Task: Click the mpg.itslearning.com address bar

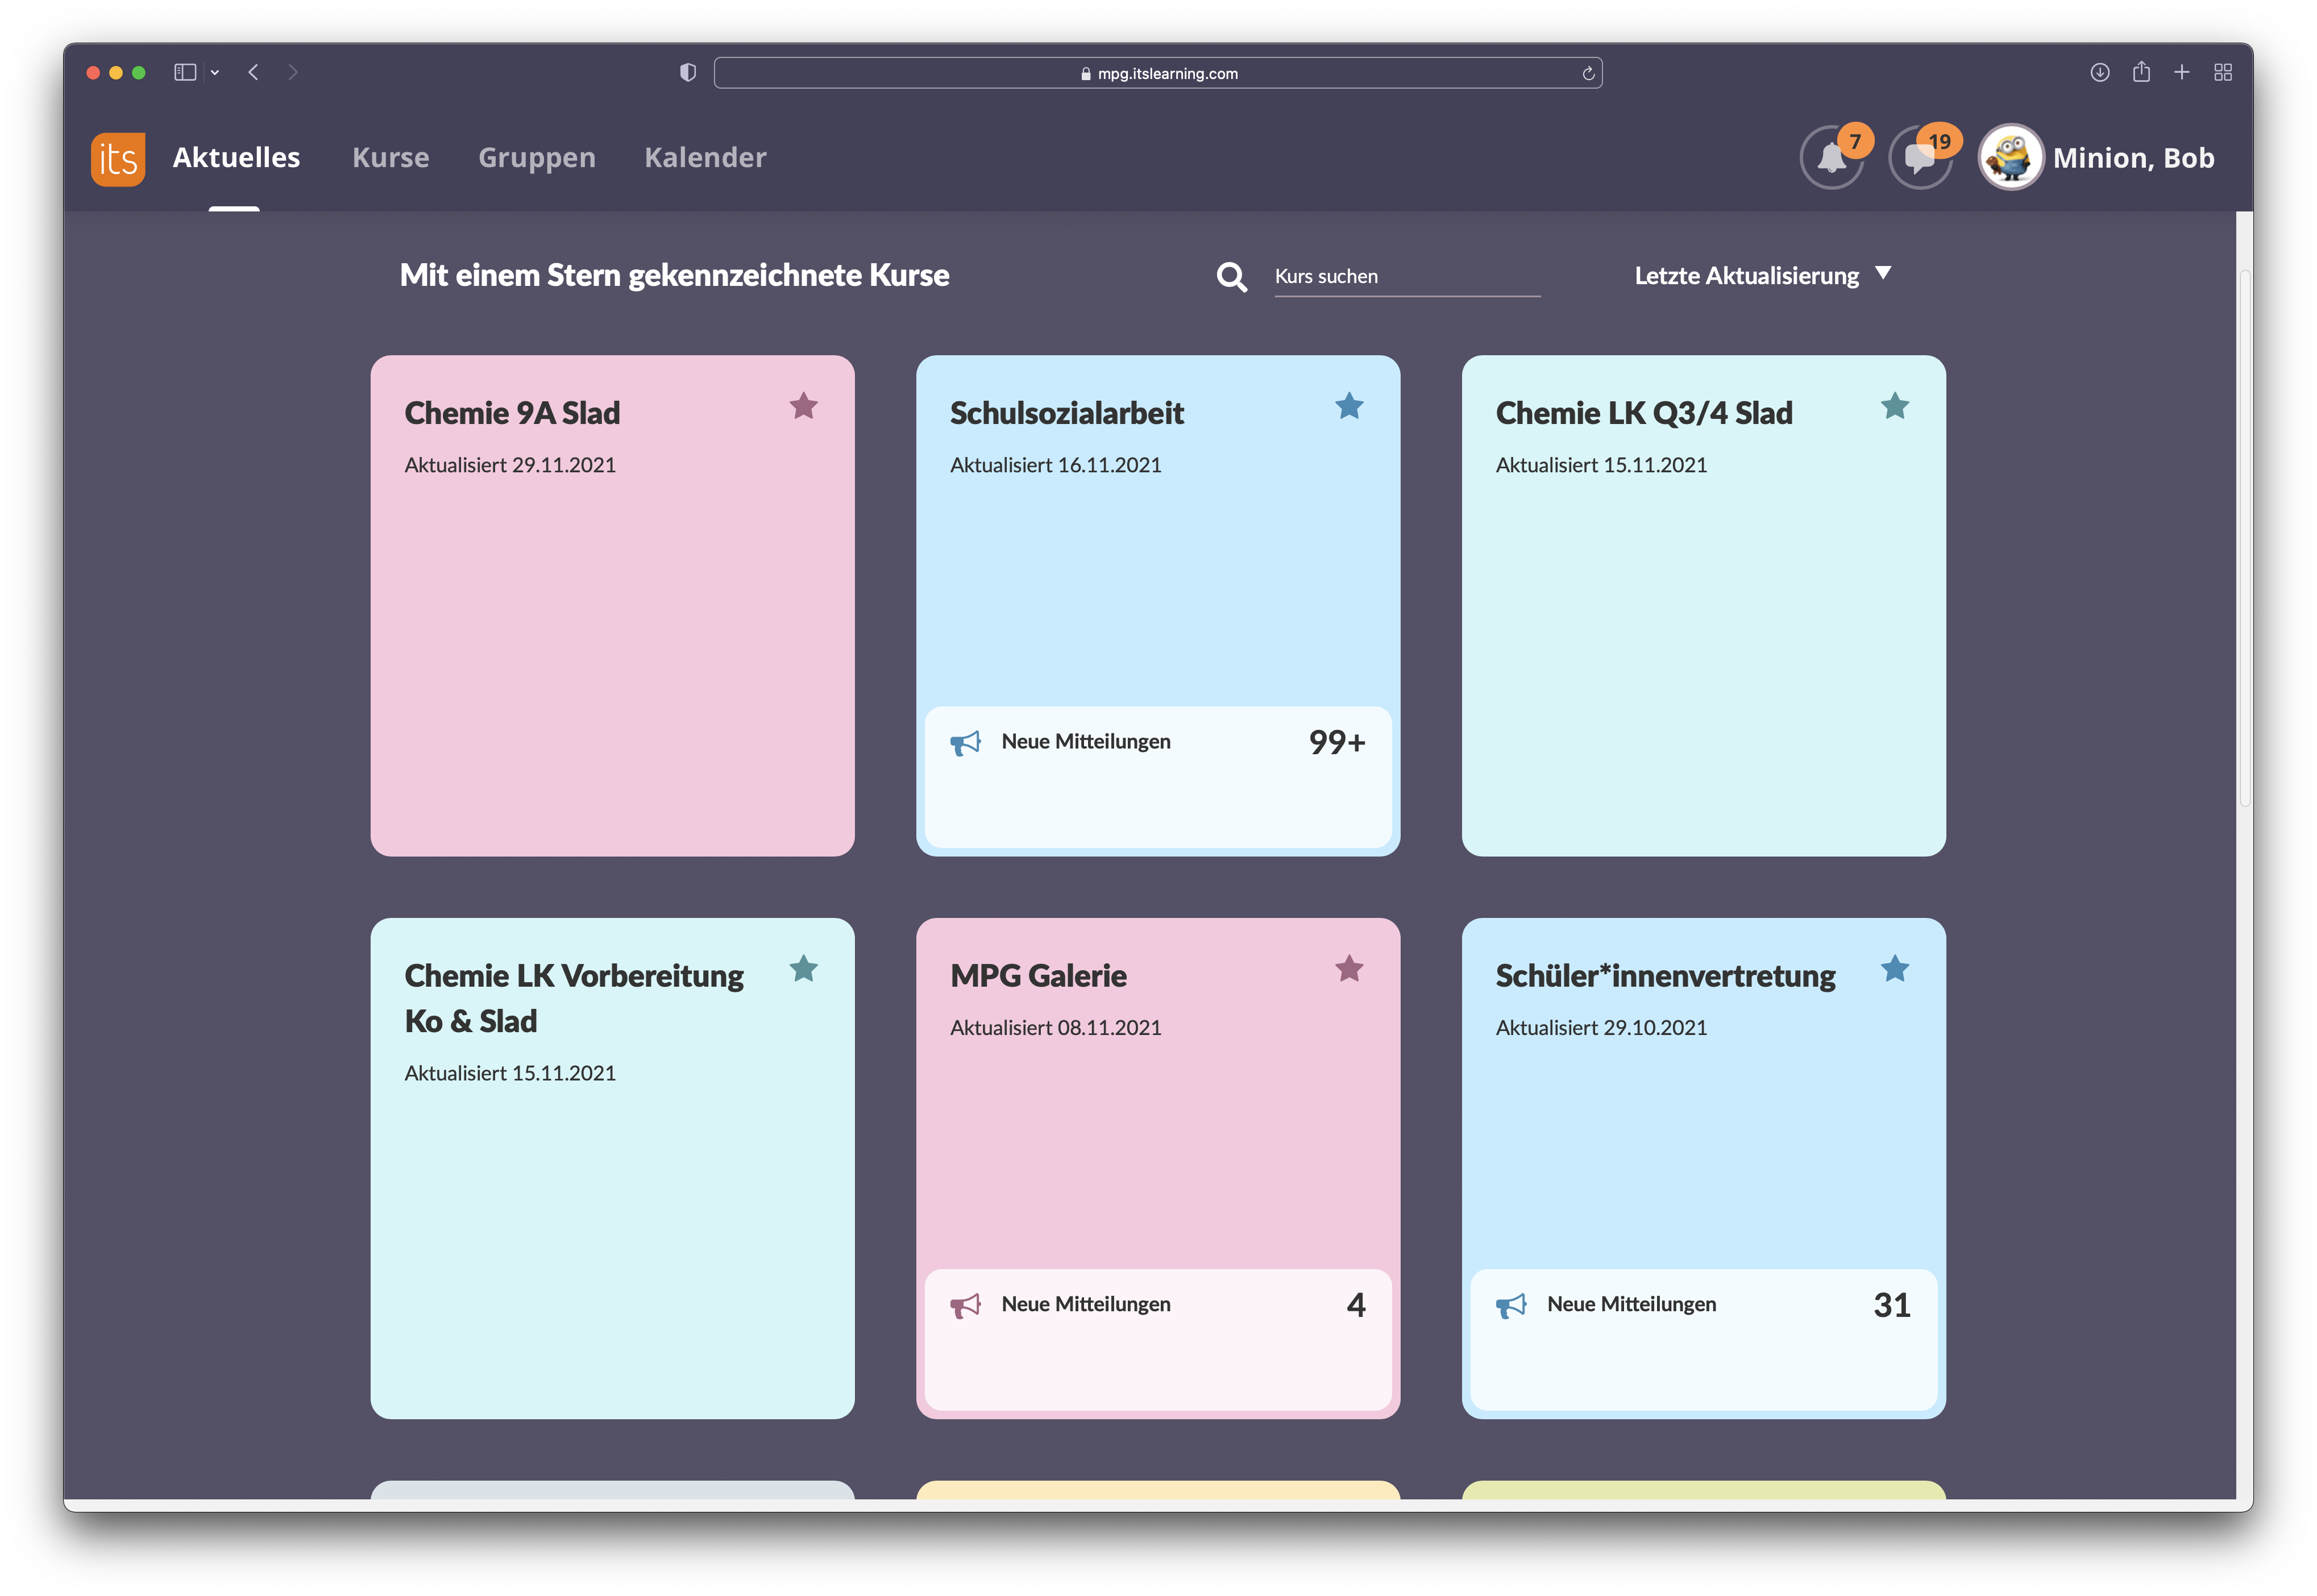Action: (x=1158, y=73)
